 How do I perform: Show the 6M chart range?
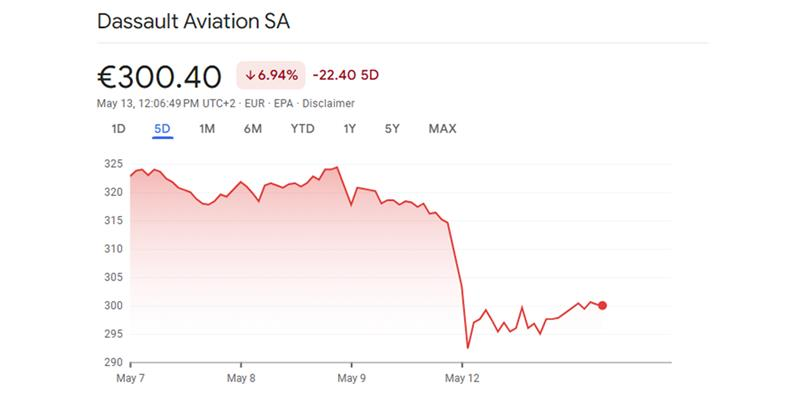coord(252,129)
